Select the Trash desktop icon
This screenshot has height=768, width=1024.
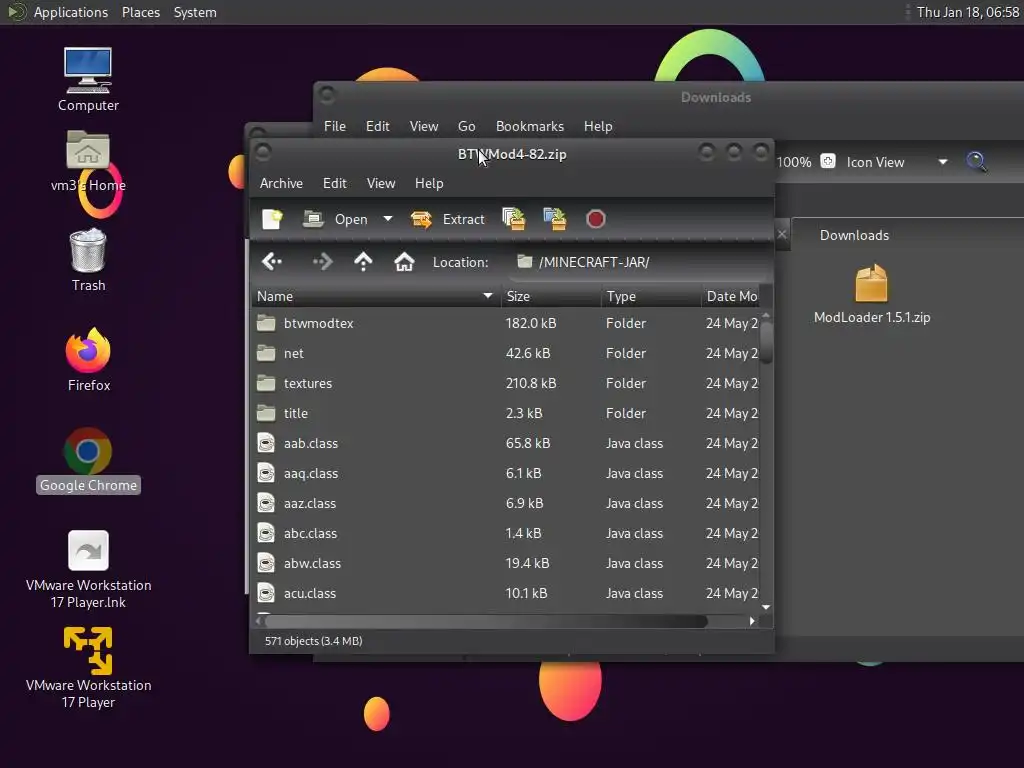pos(88,260)
